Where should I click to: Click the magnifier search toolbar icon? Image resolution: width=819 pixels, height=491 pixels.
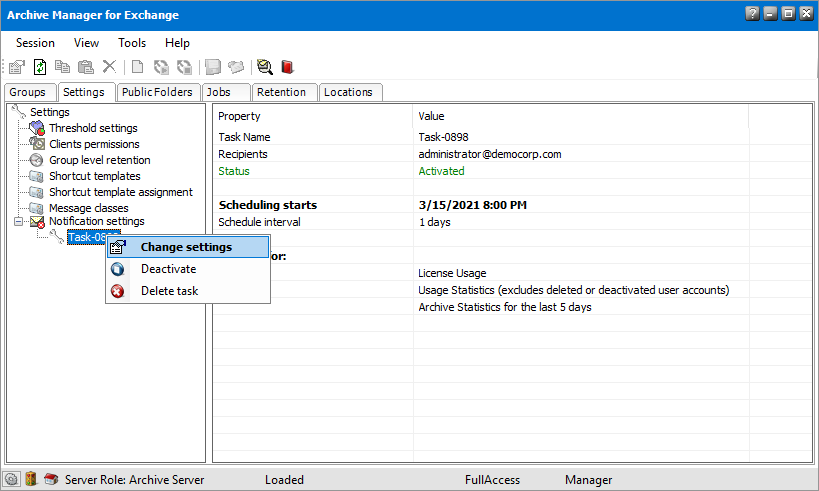click(265, 67)
